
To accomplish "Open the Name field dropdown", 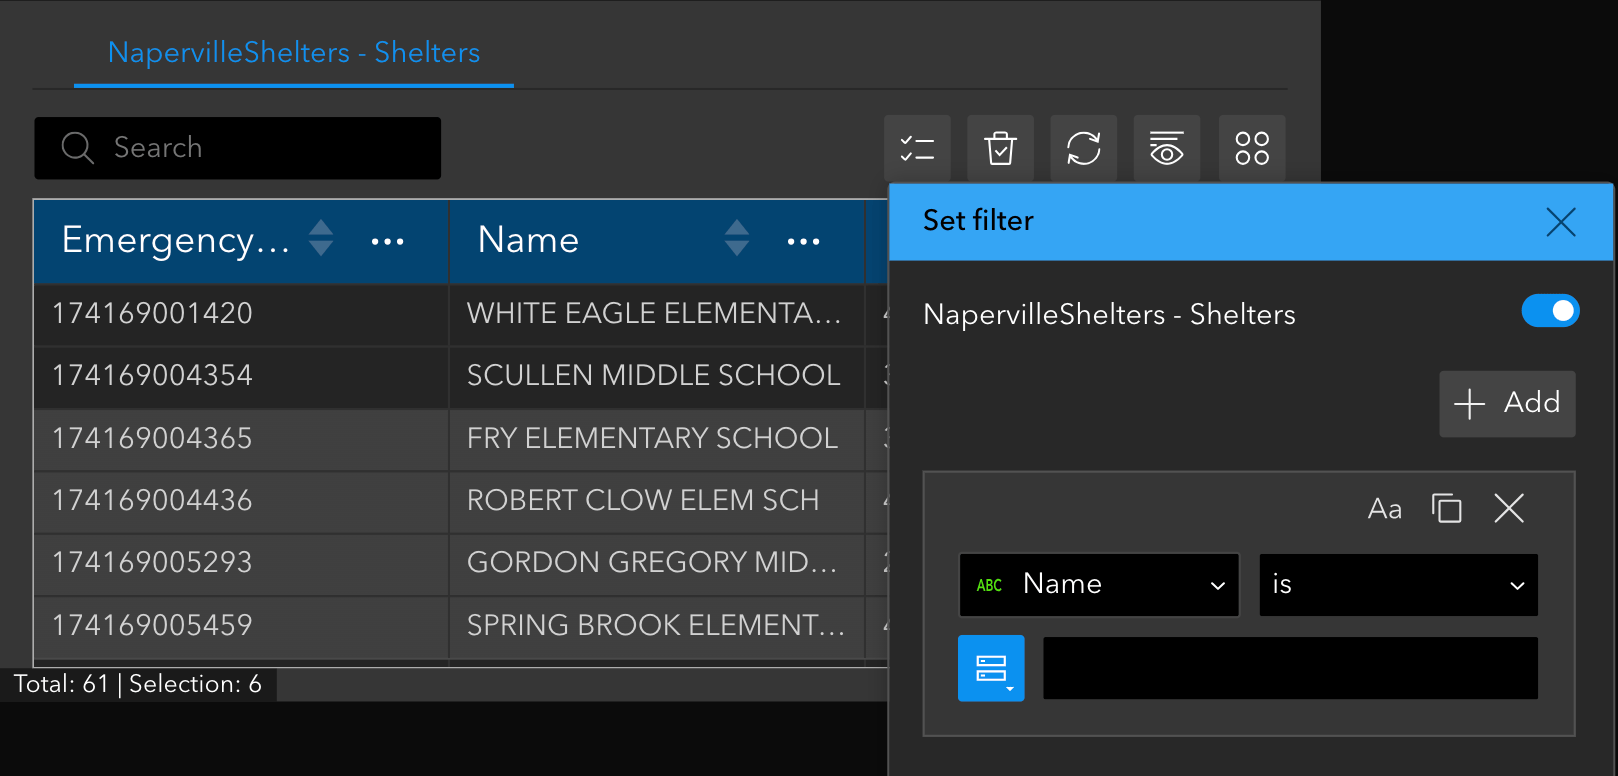I will tap(1099, 585).
